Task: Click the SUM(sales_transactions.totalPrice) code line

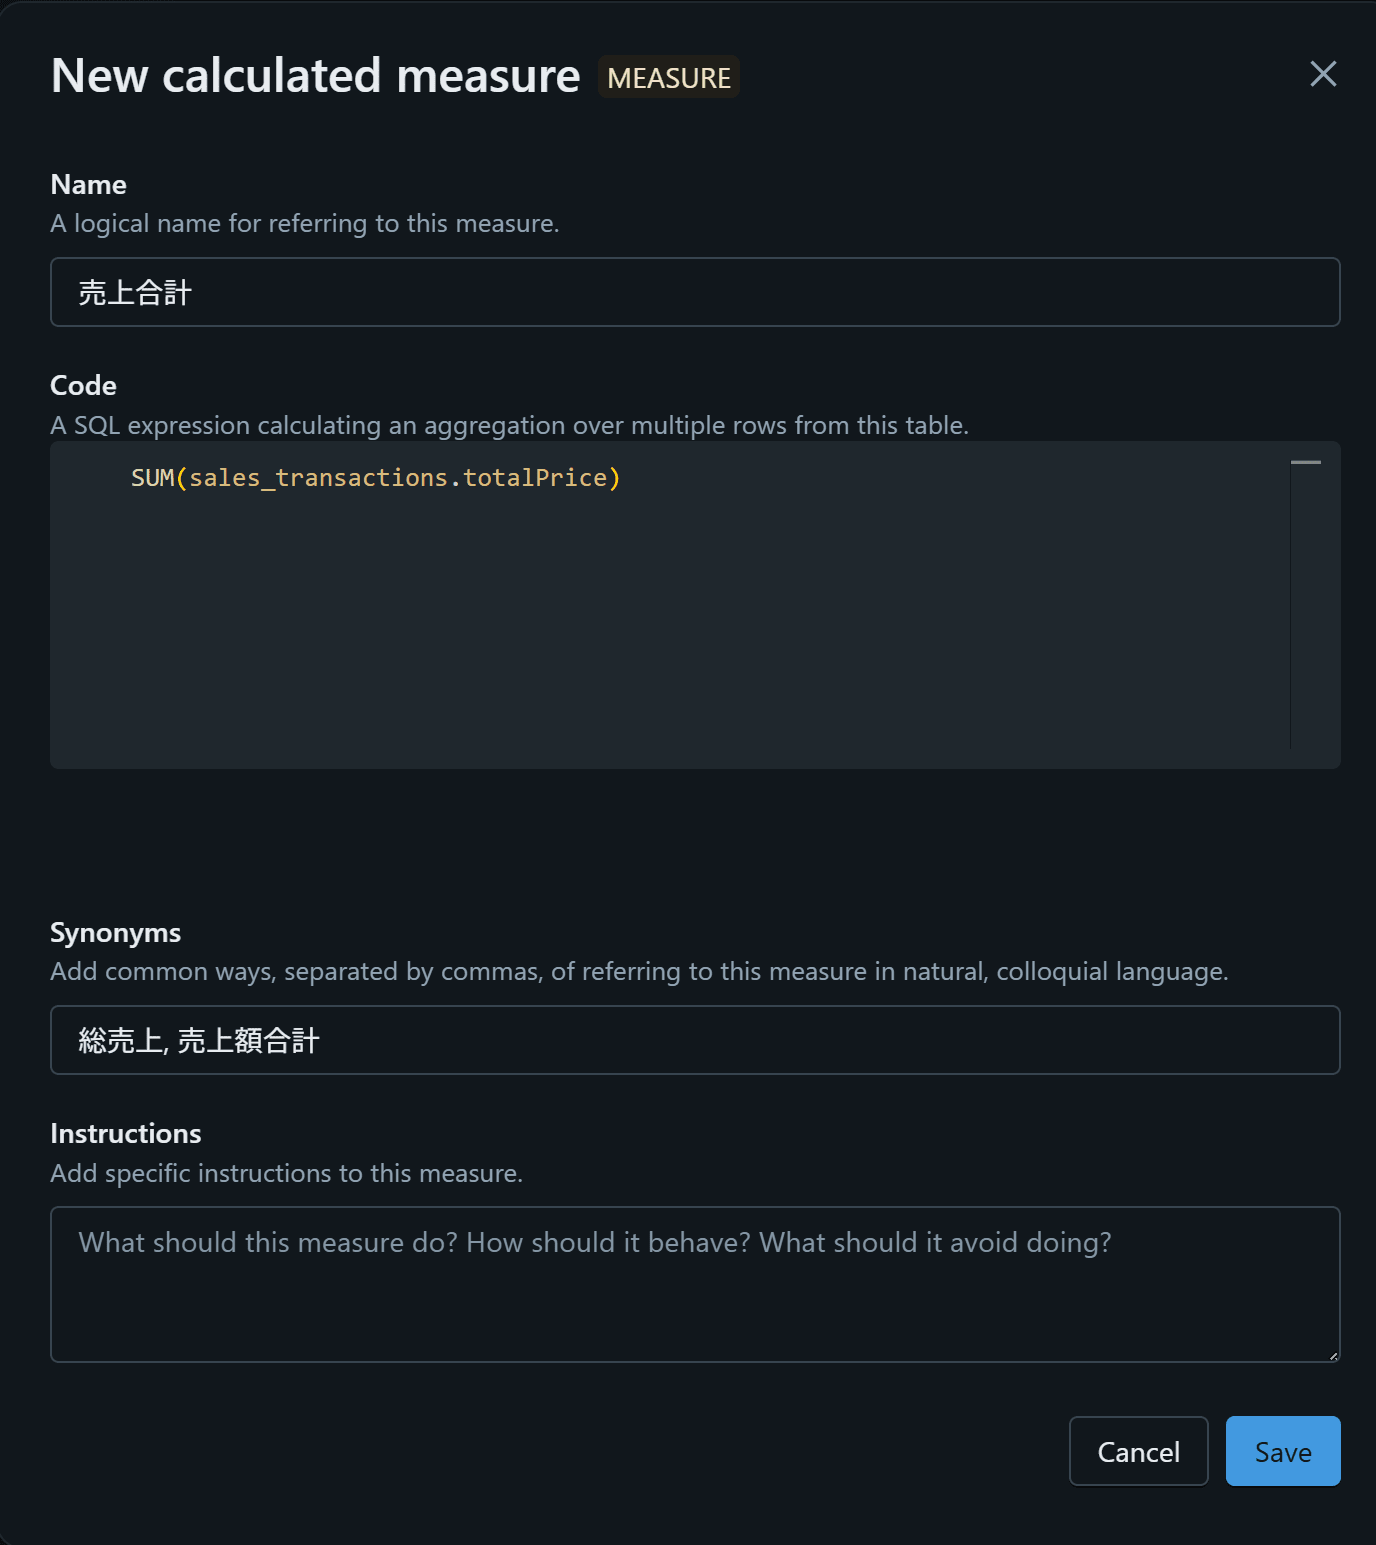Action: pyautogui.click(x=375, y=478)
